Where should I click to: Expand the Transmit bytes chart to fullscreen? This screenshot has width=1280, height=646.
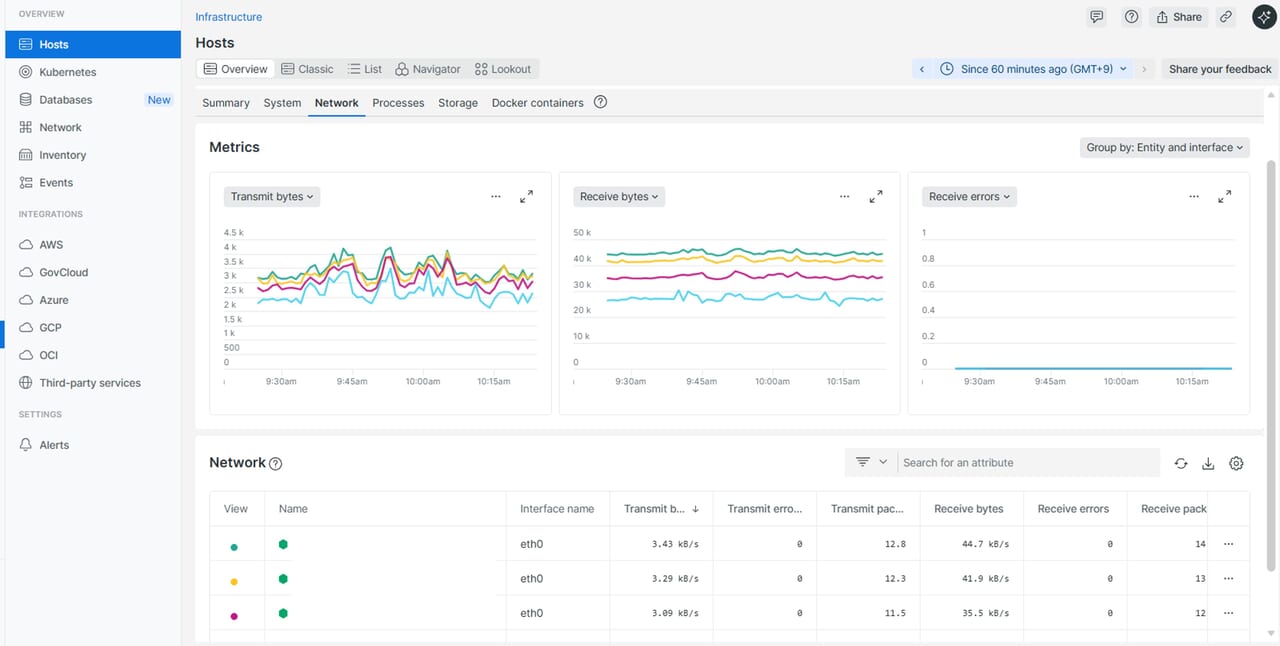[x=526, y=197]
